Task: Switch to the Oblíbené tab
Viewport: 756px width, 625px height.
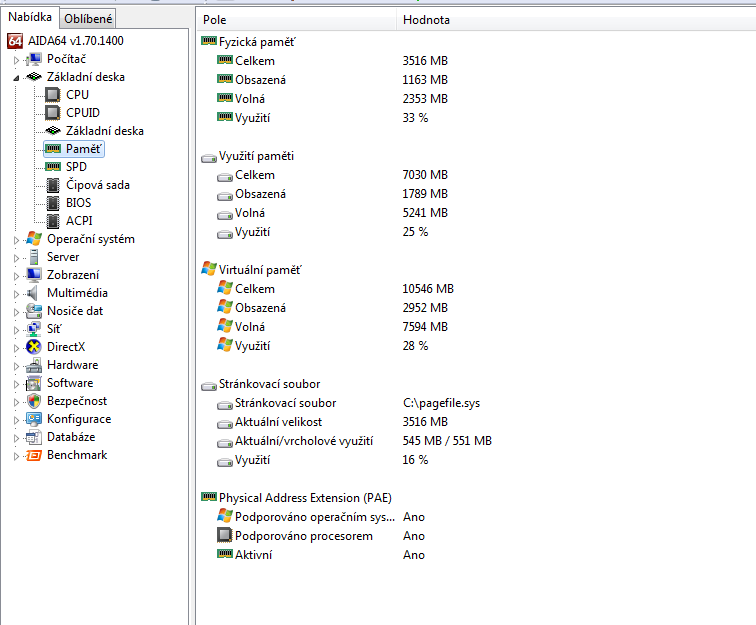Action: (88, 18)
